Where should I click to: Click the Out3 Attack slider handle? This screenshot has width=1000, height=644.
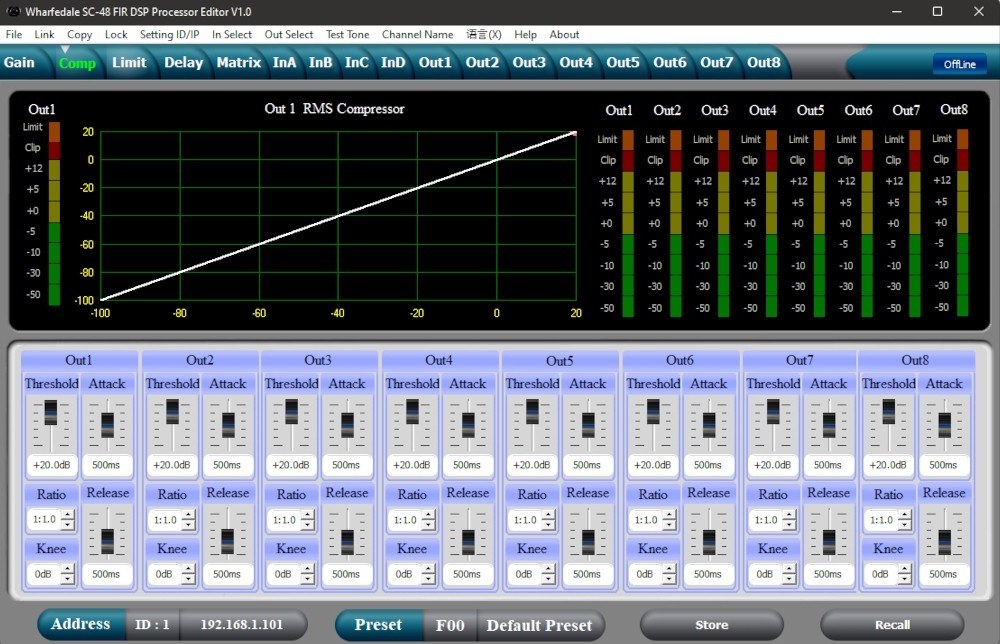tap(348, 425)
